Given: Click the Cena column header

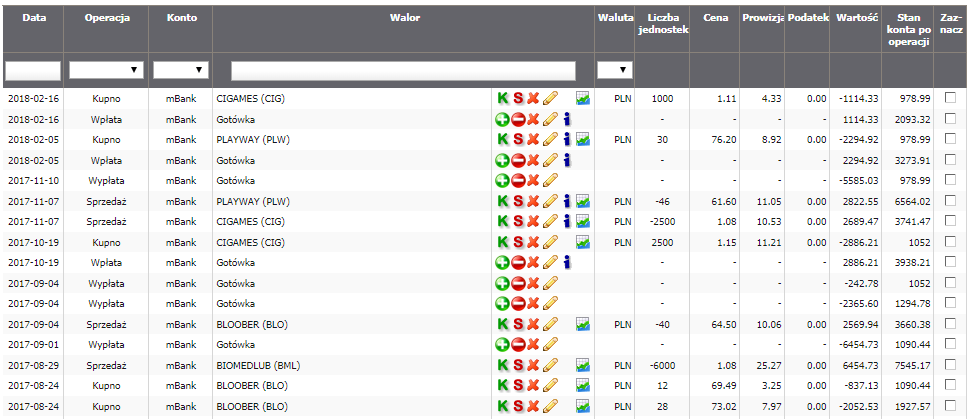Looking at the screenshot, I should [x=715, y=18].
